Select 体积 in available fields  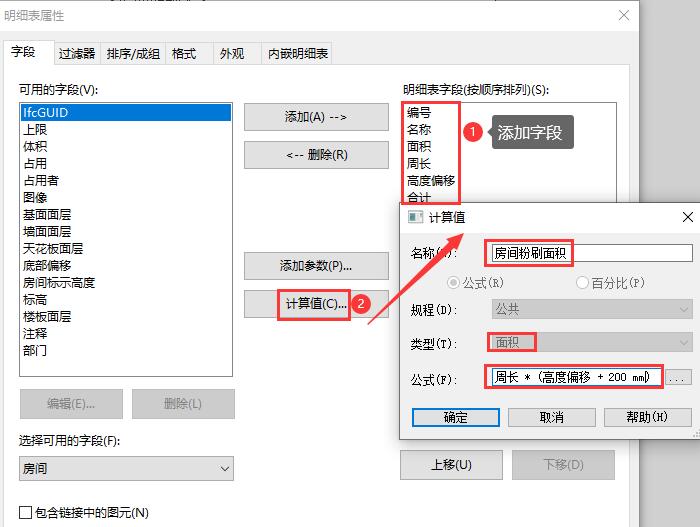click(x=126, y=146)
